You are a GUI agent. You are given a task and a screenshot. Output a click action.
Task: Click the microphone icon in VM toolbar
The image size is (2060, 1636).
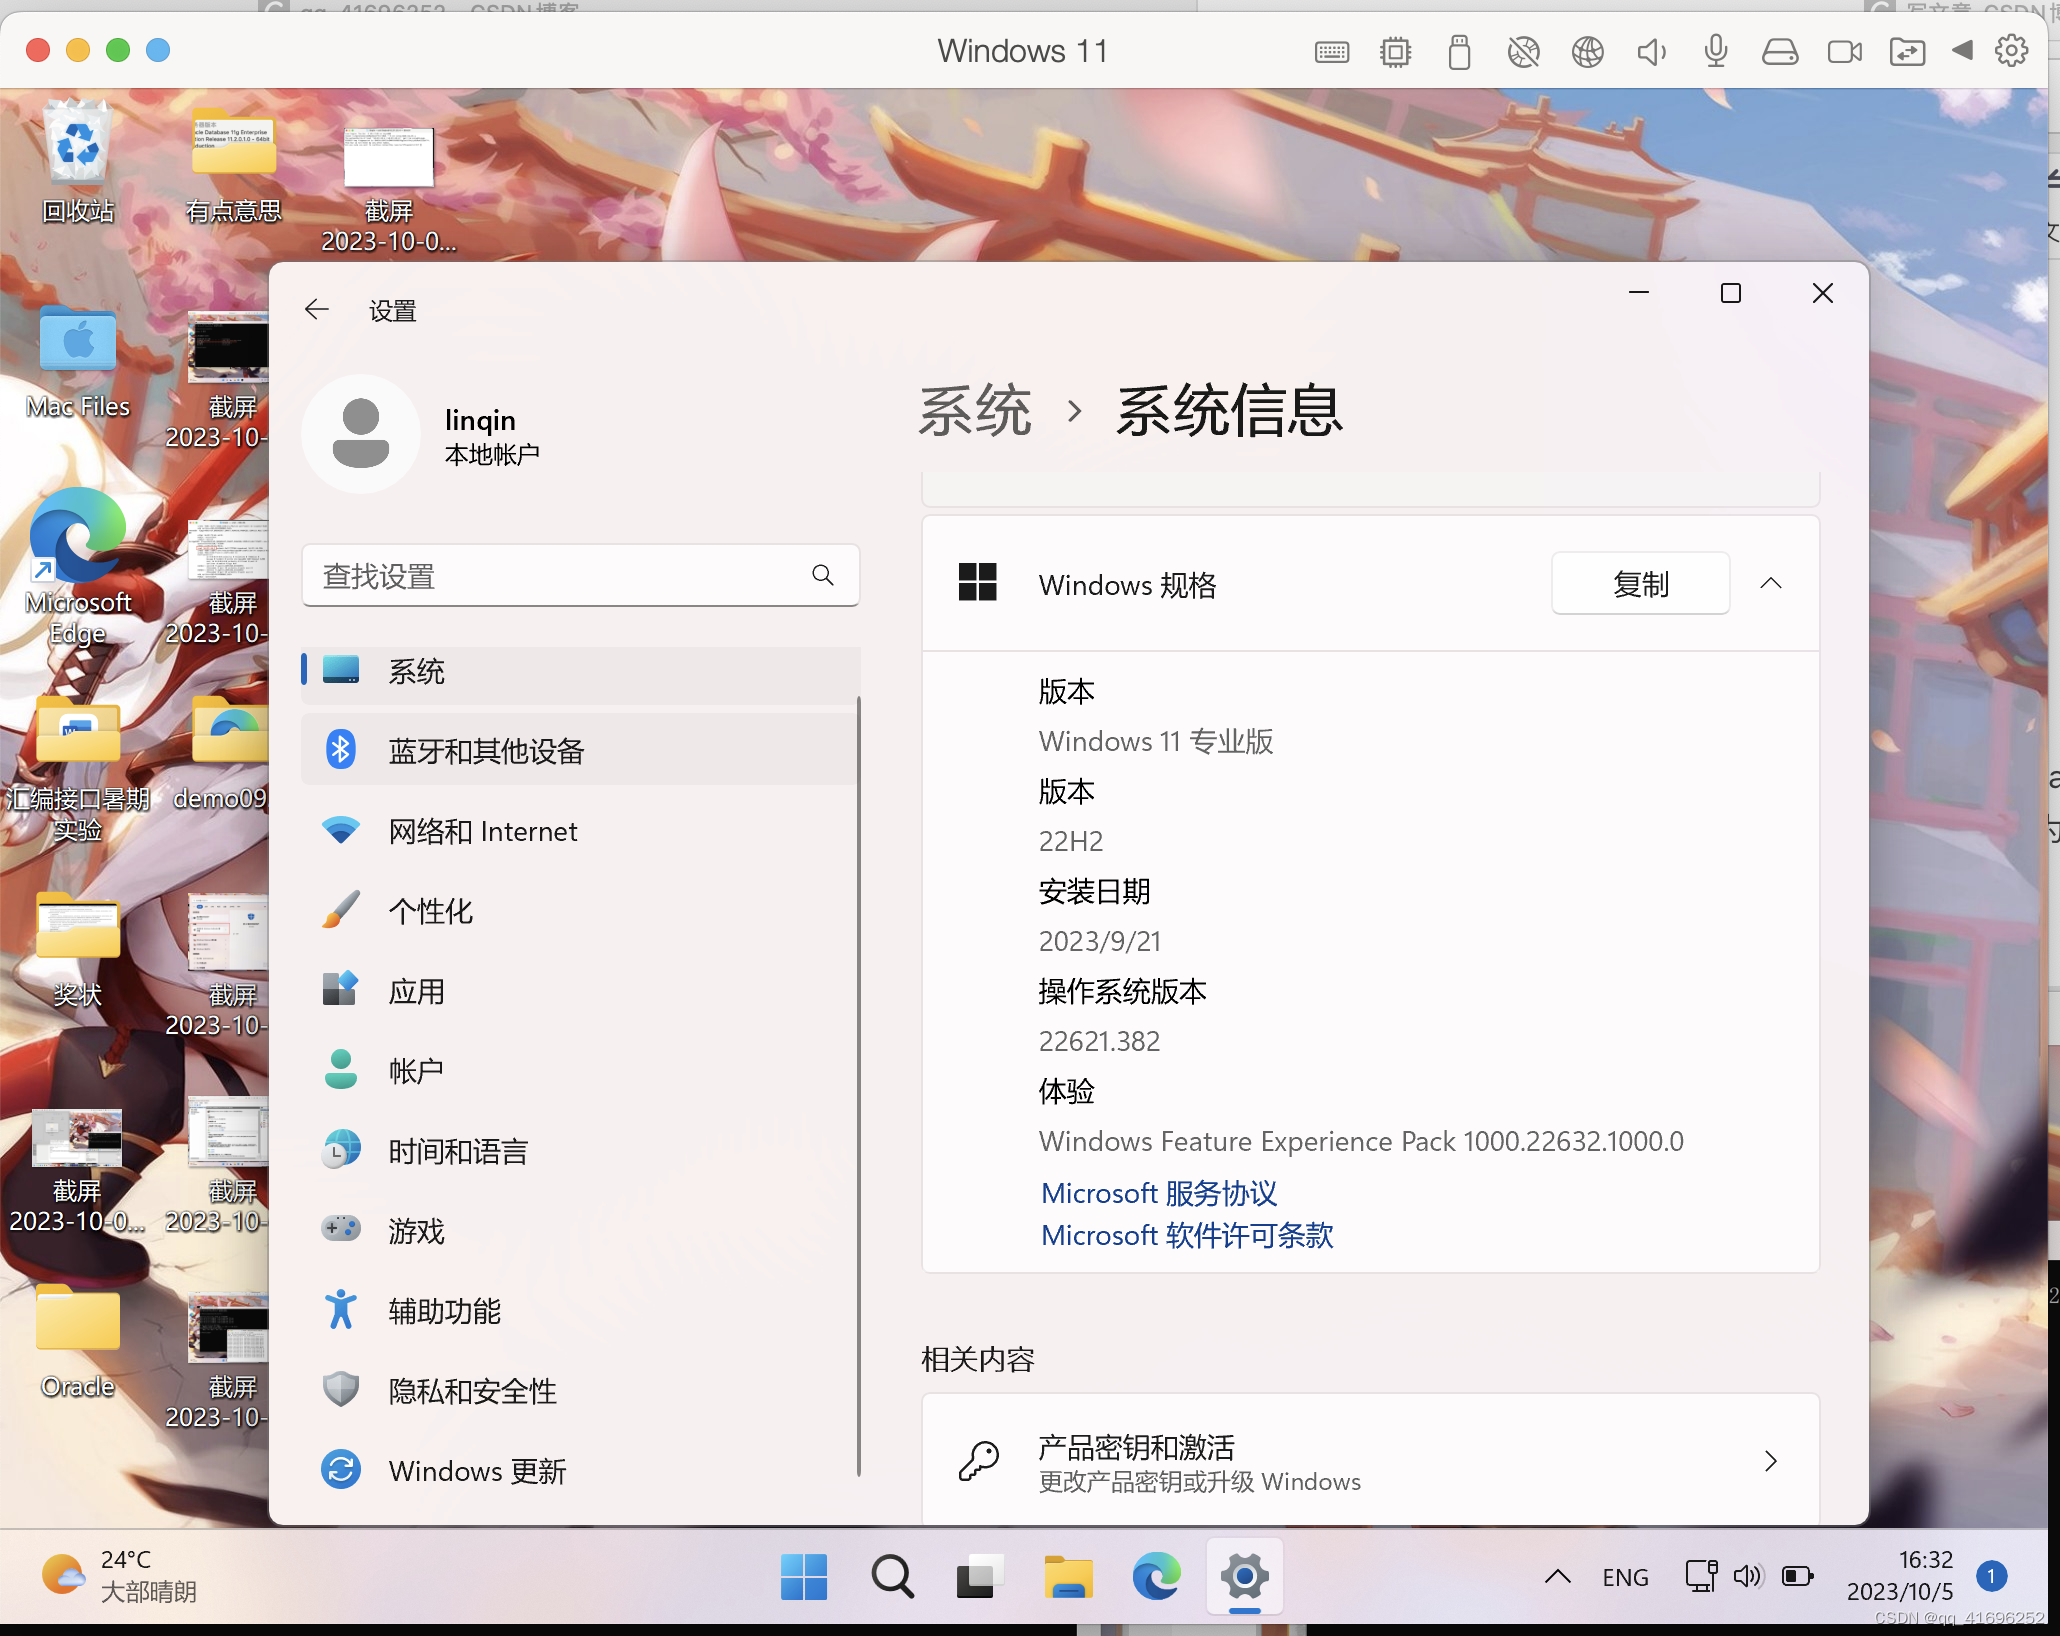[x=1715, y=51]
